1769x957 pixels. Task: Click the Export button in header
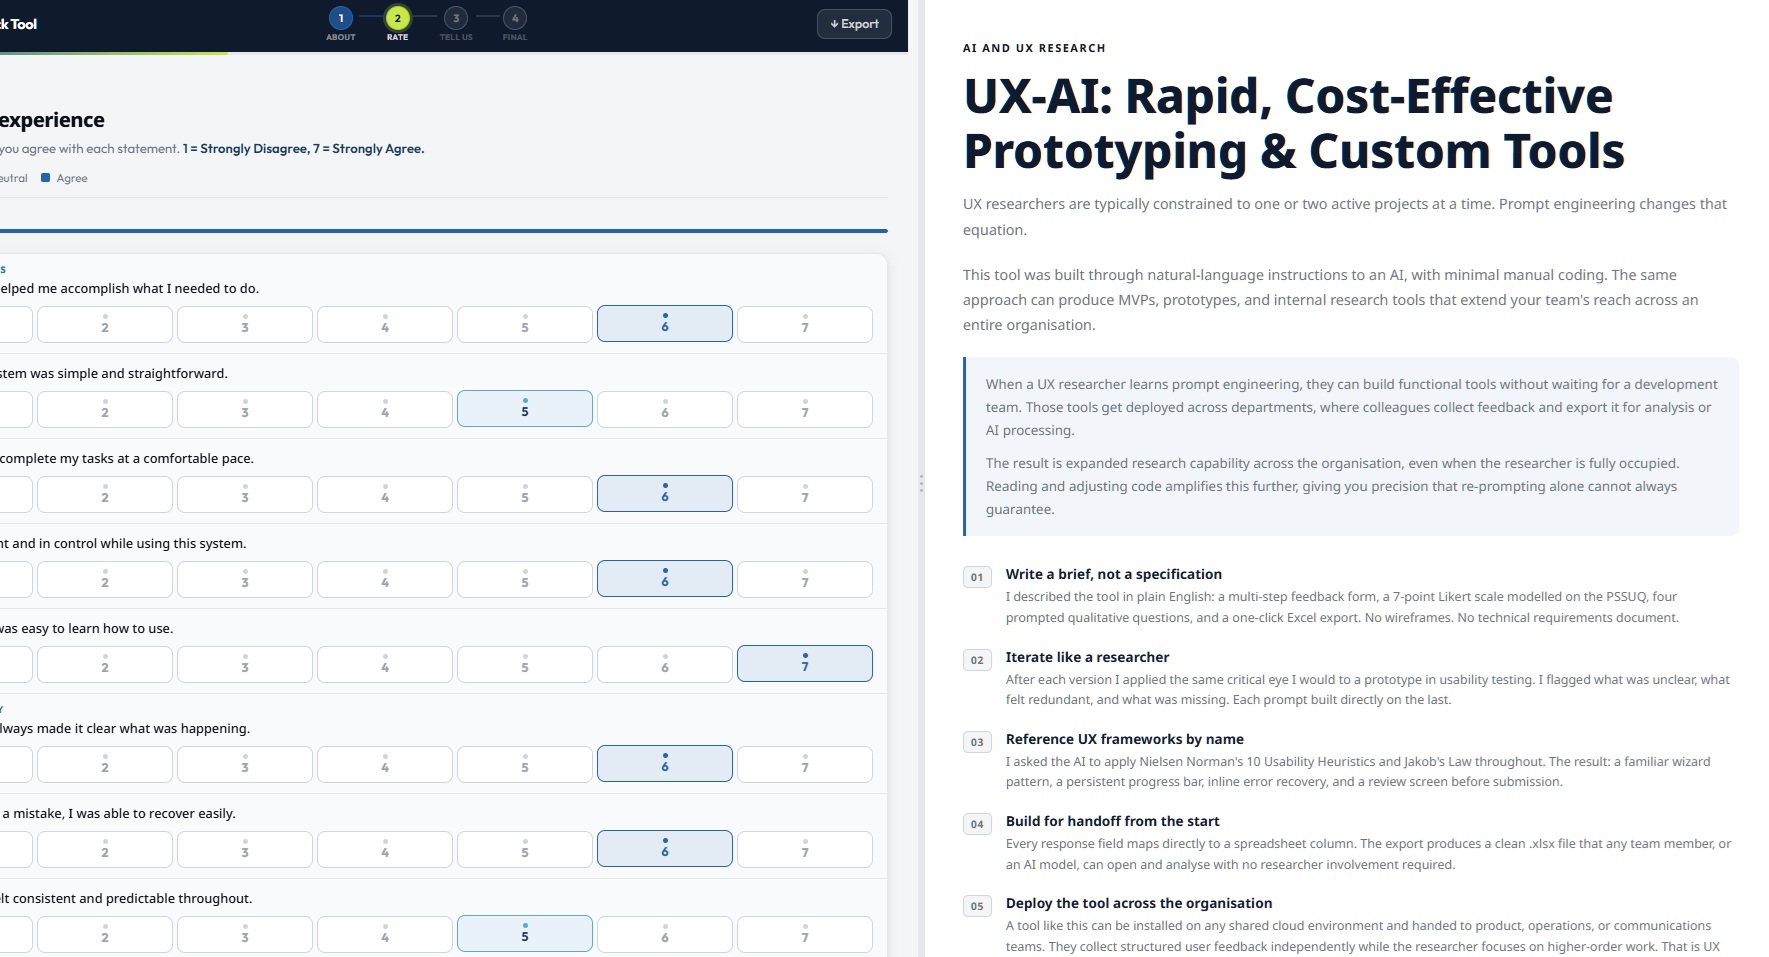click(854, 24)
